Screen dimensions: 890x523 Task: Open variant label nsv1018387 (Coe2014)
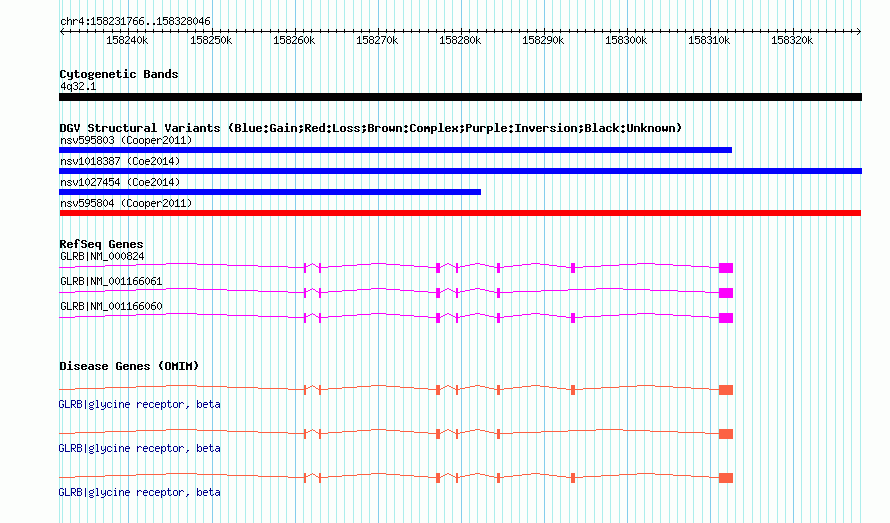tap(120, 161)
